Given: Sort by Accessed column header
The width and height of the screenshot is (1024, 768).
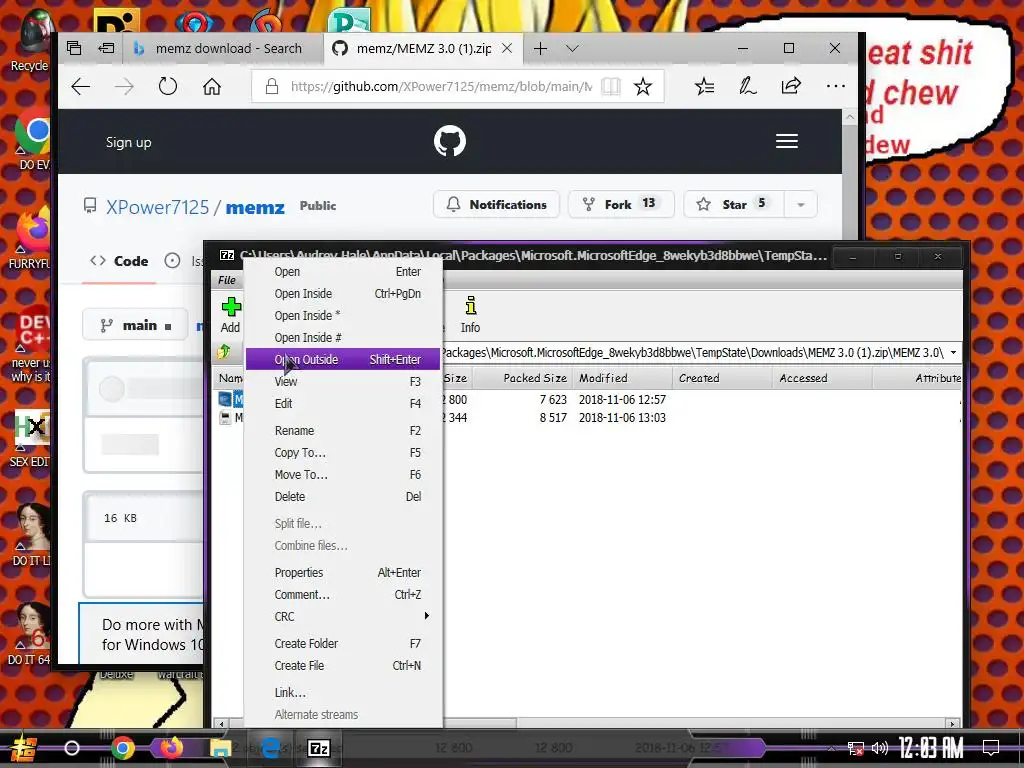Looking at the screenshot, I should (x=822, y=378).
